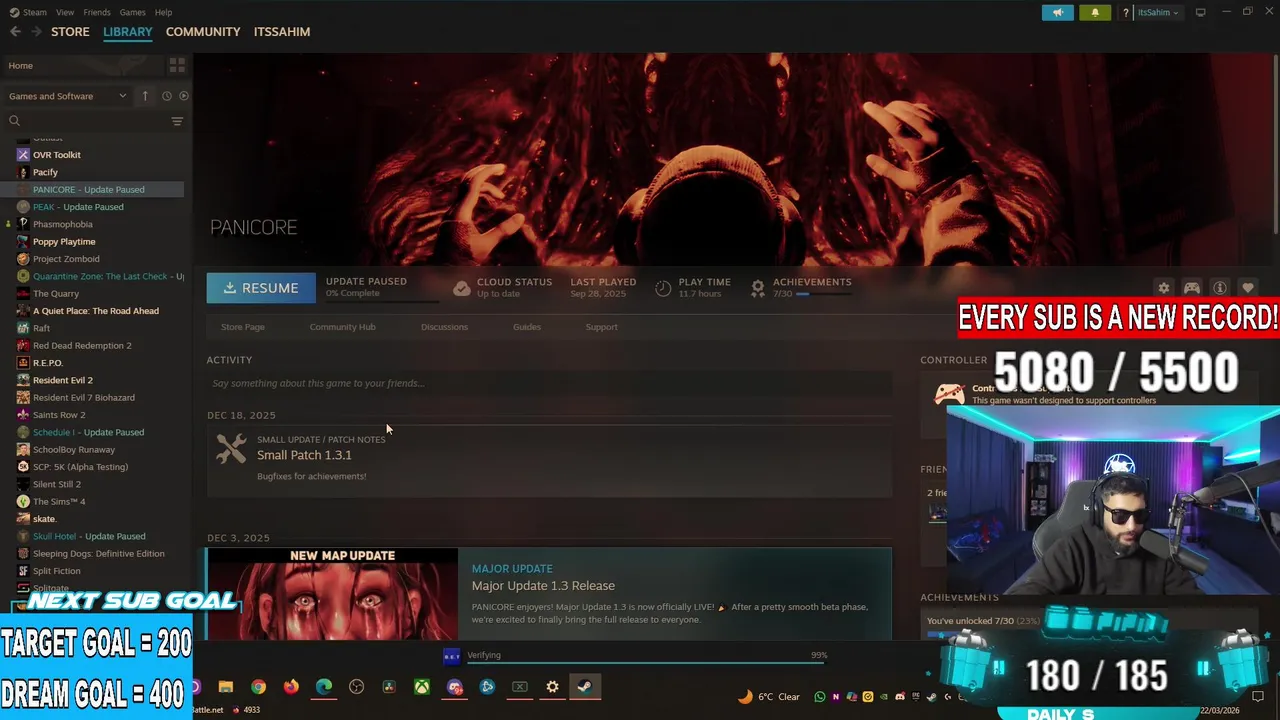This screenshot has height=720, width=1280.
Task: Go to the COMMUNITY tab
Action: pyautogui.click(x=203, y=32)
